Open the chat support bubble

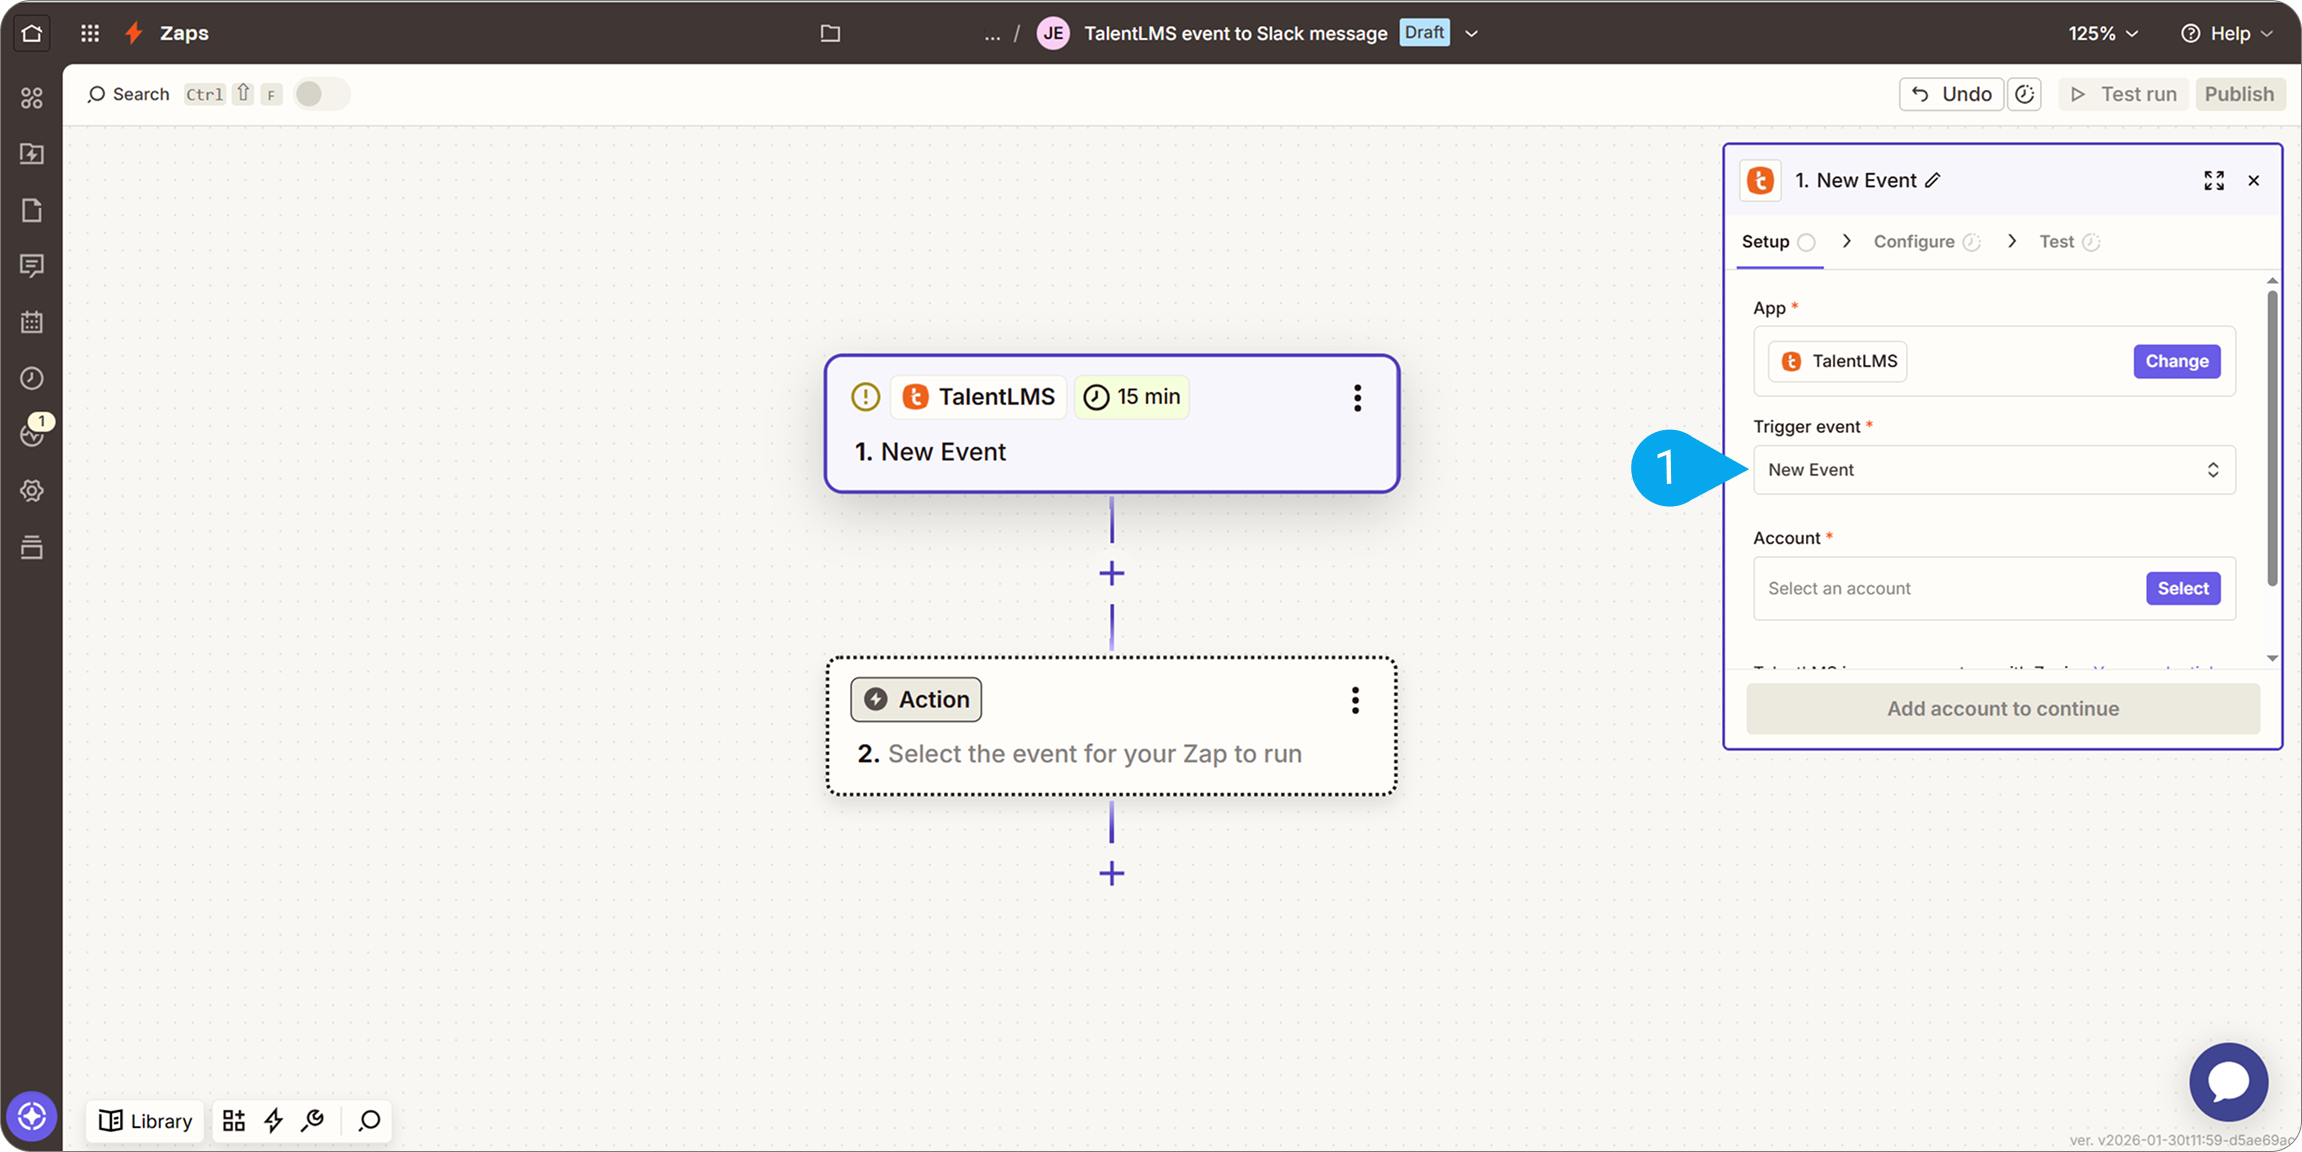[2228, 1081]
